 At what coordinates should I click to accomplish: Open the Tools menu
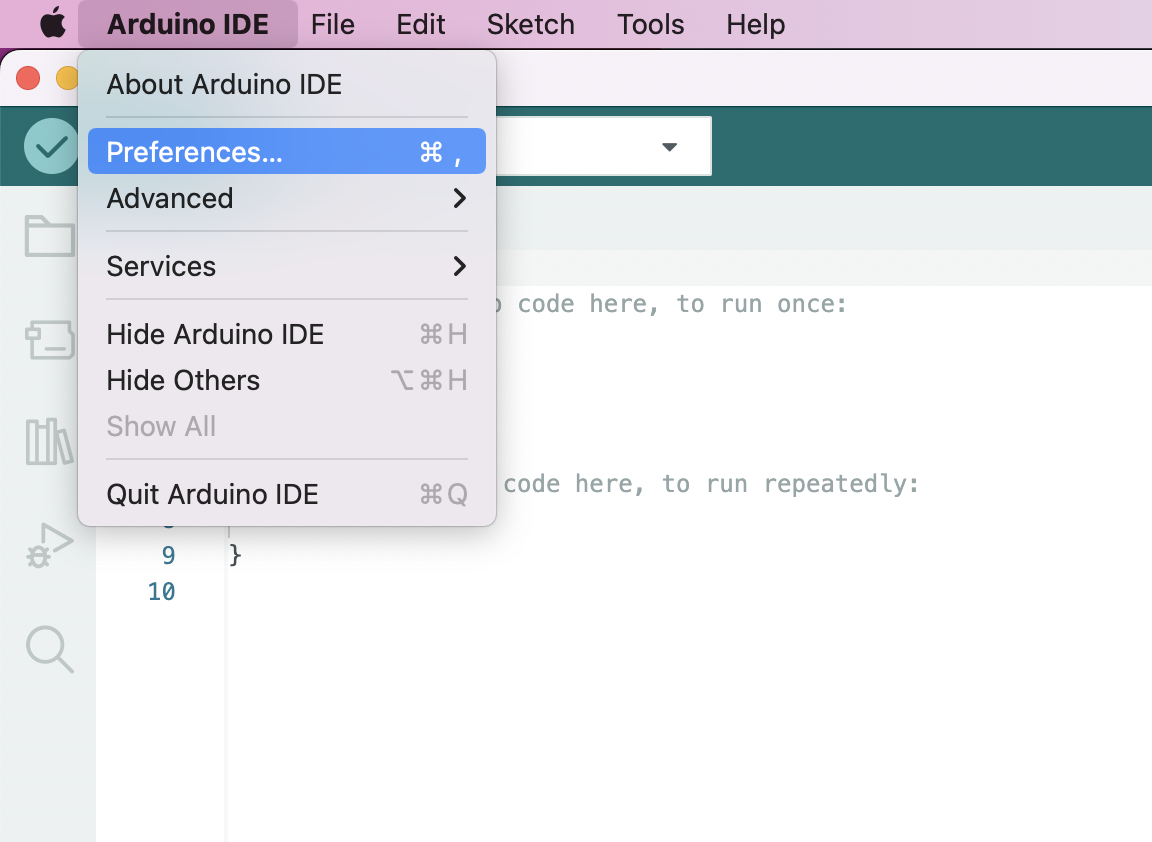pos(650,24)
